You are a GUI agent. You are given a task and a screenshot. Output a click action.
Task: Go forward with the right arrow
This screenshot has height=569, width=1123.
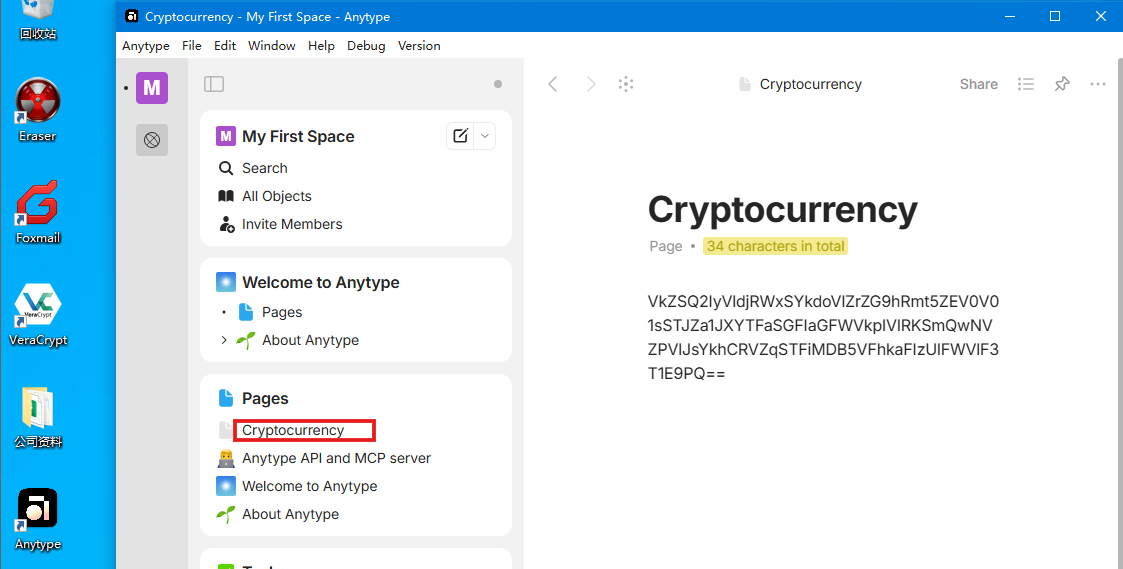coord(591,84)
